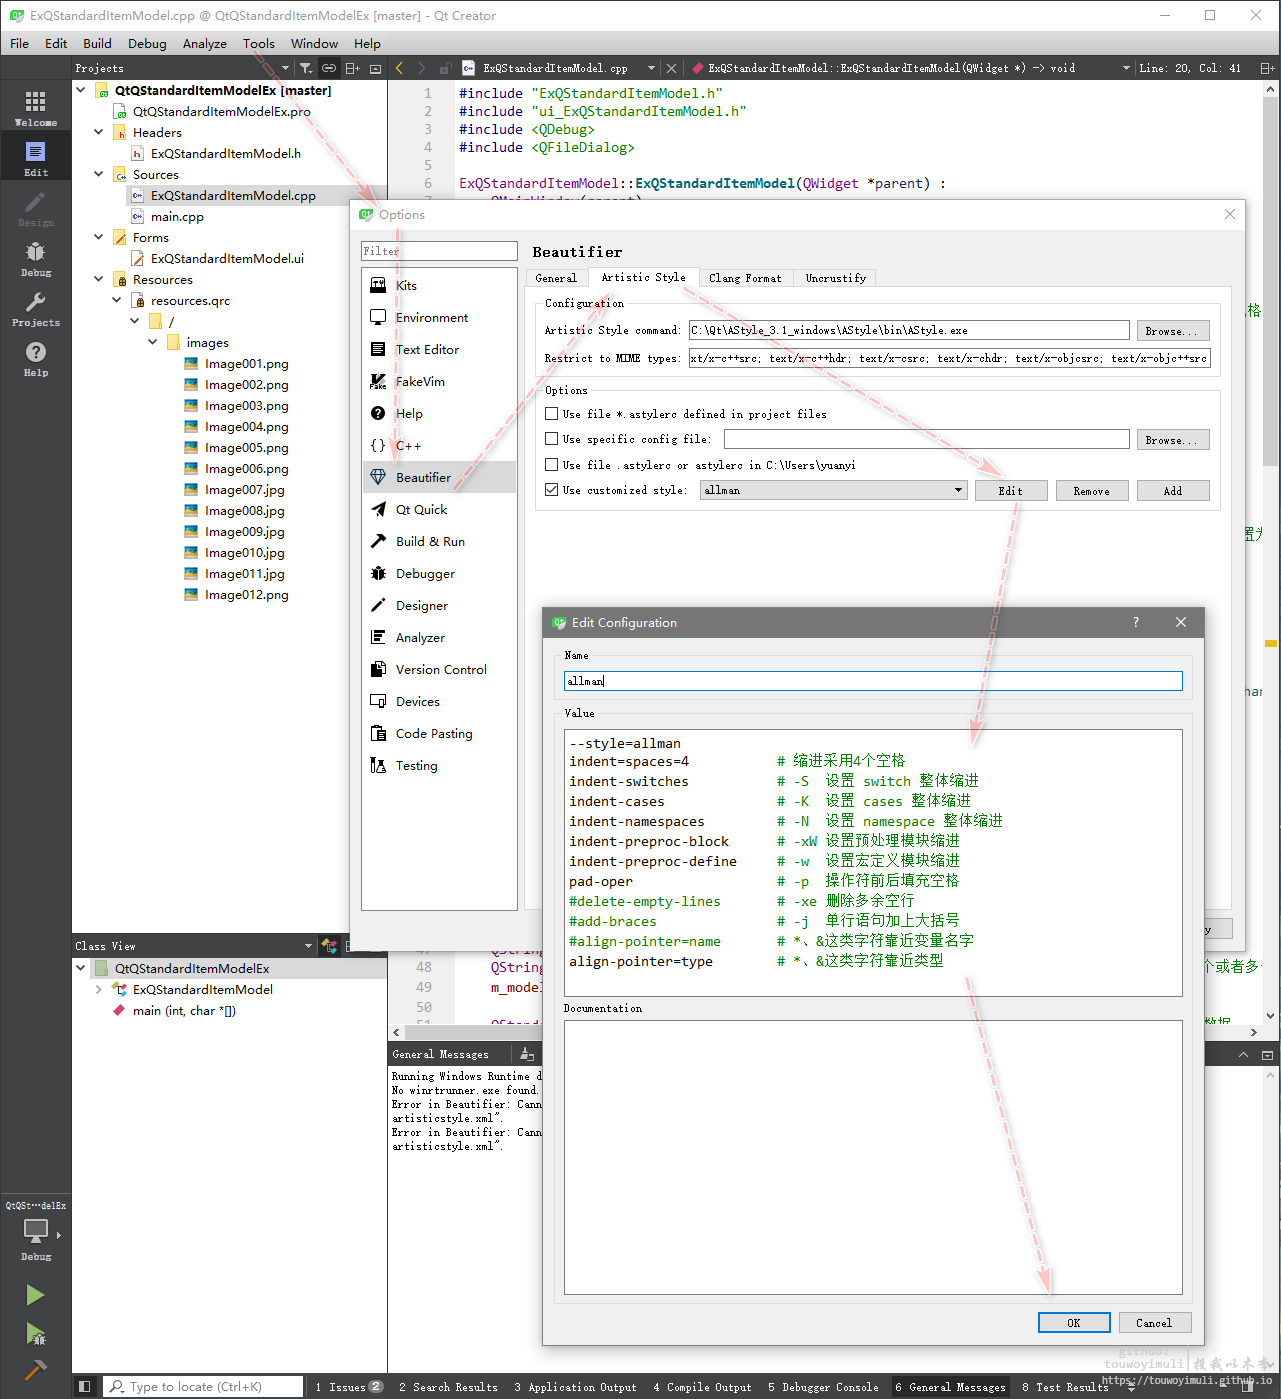Switch to Edit mode icon

pos(35,152)
